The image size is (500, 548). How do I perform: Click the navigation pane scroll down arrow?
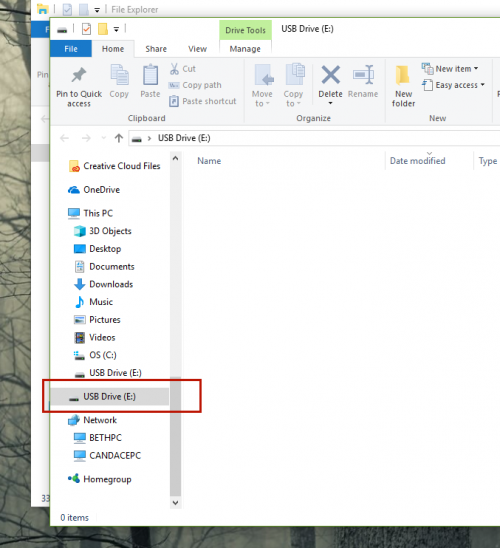coord(175,503)
